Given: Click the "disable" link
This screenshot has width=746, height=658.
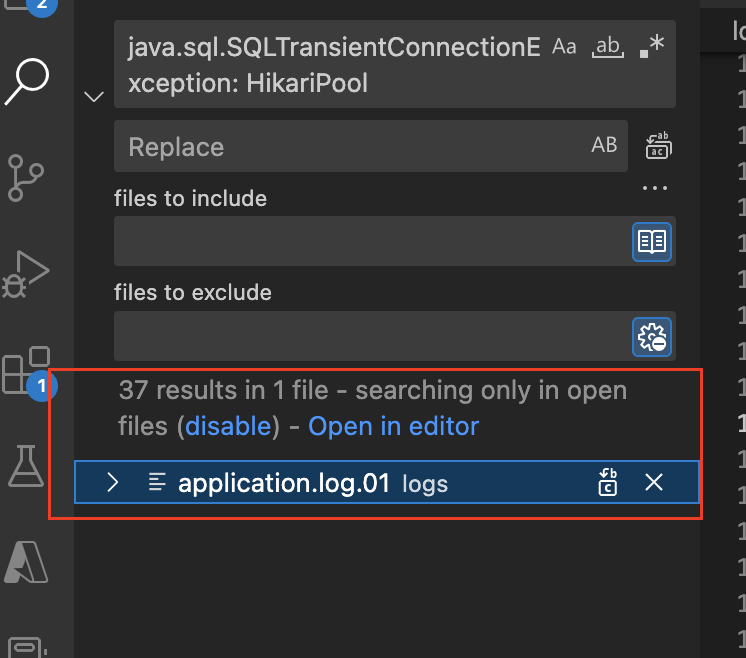Looking at the screenshot, I should [228, 426].
